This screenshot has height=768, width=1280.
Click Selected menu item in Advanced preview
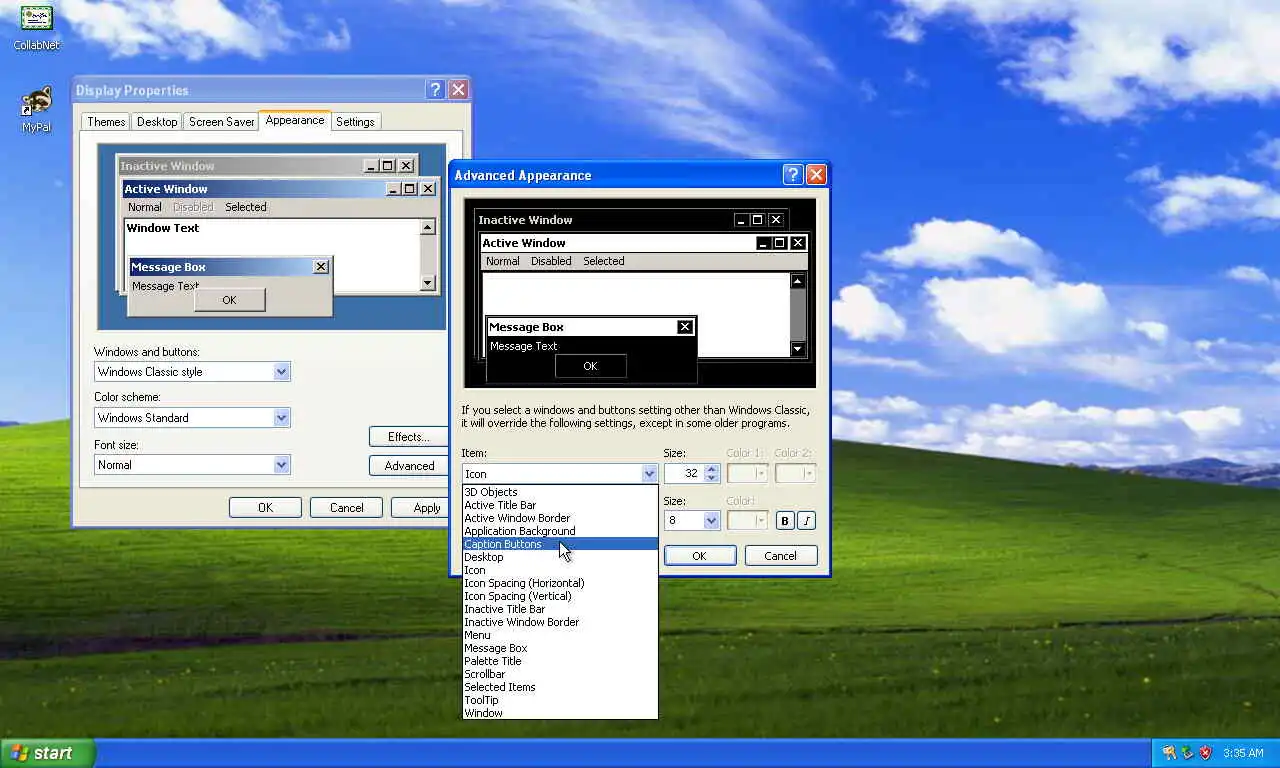[604, 261]
